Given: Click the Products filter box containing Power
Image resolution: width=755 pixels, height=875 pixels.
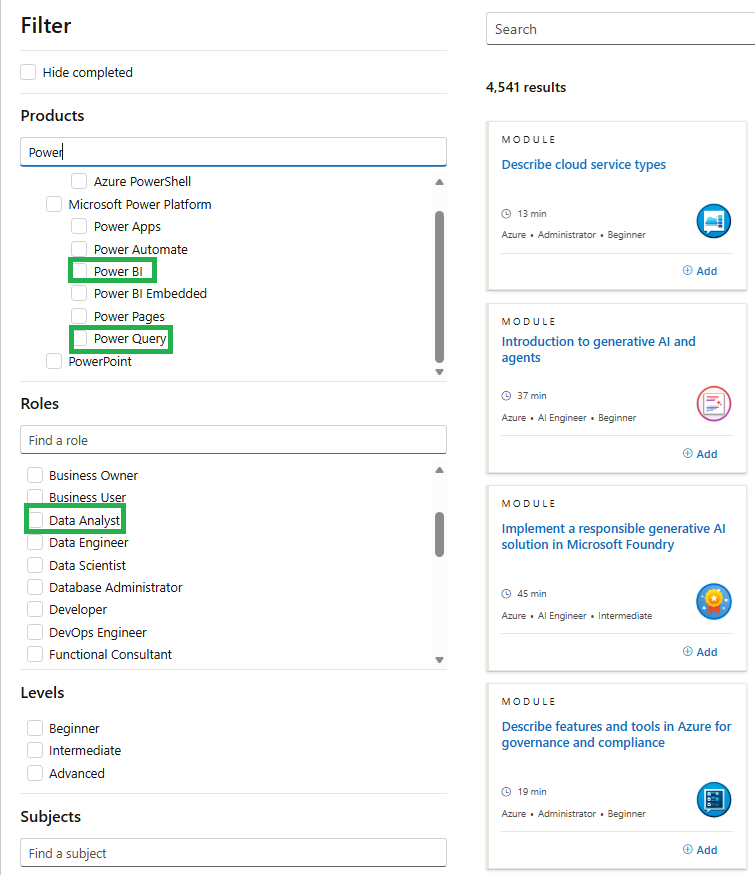Looking at the screenshot, I should coord(233,152).
